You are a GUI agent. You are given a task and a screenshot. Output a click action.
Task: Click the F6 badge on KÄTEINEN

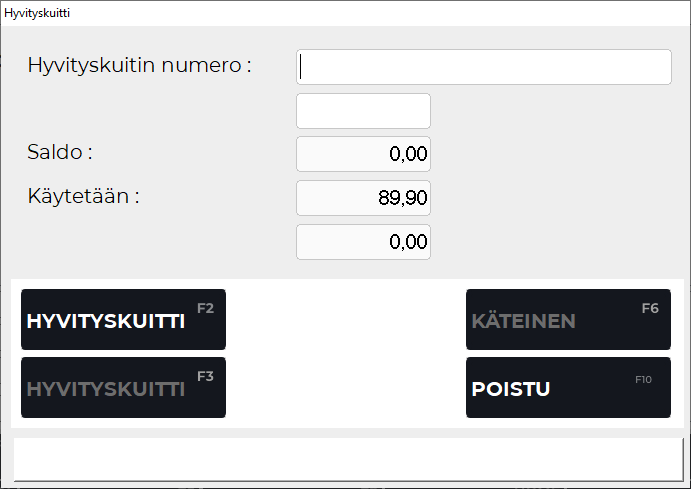click(650, 308)
